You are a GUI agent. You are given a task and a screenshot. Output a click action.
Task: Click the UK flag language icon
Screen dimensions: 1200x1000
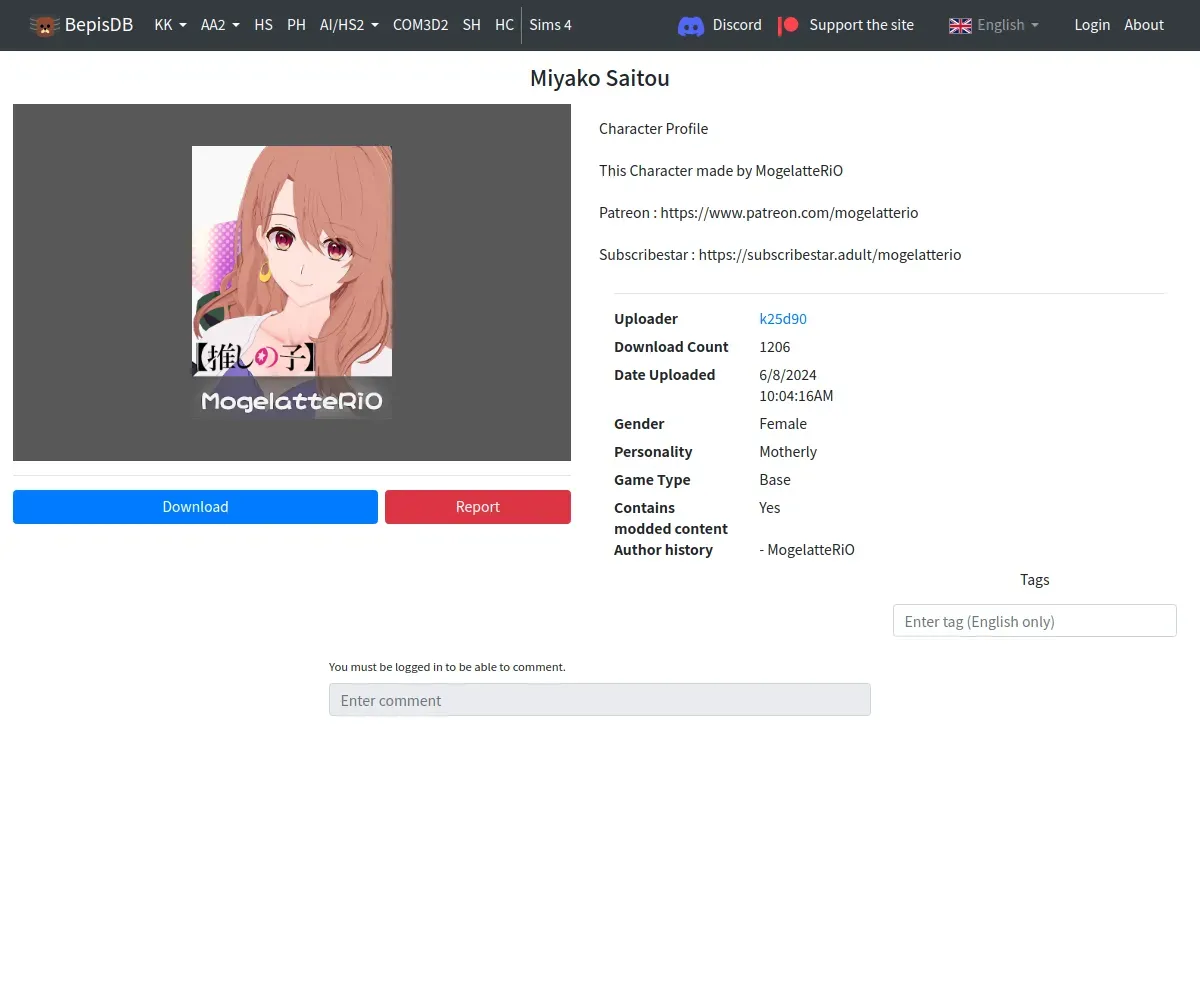[960, 25]
